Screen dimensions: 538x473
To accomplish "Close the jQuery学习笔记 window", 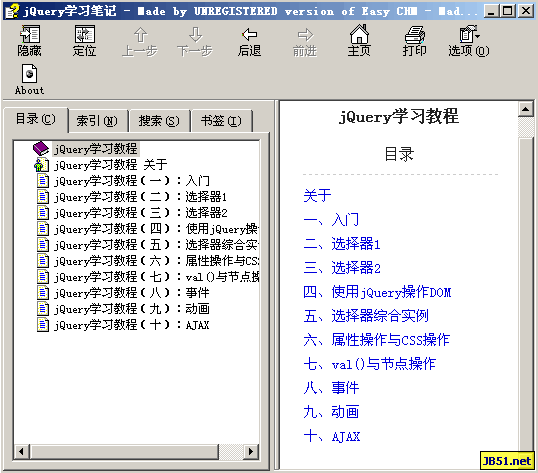I will [x=526, y=11].
